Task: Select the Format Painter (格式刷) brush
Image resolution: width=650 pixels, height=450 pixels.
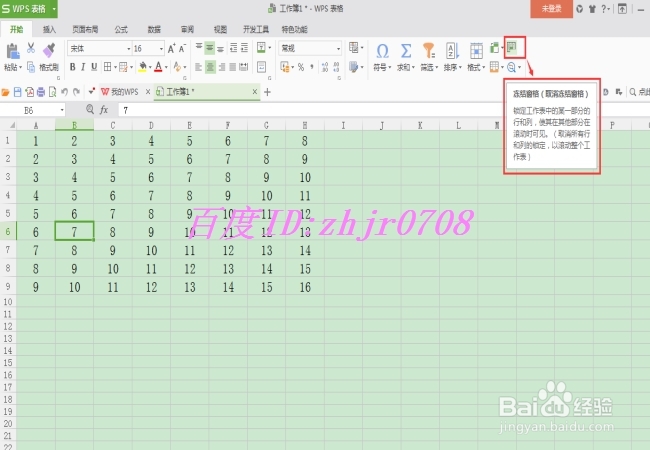Action: (49, 50)
